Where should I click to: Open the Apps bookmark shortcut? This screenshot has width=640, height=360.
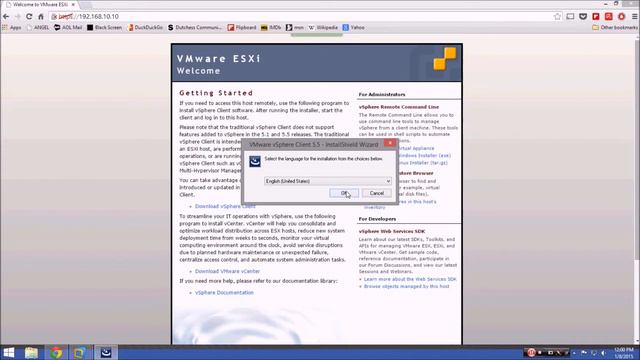11,28
